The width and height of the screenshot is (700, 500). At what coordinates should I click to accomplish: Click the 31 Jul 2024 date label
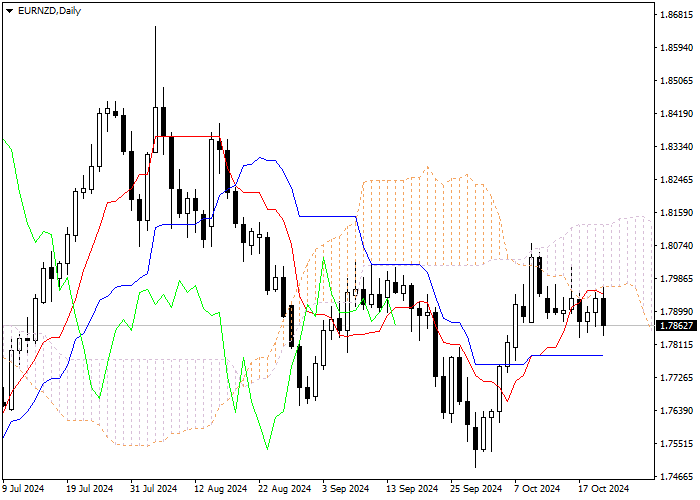point(154,489)
